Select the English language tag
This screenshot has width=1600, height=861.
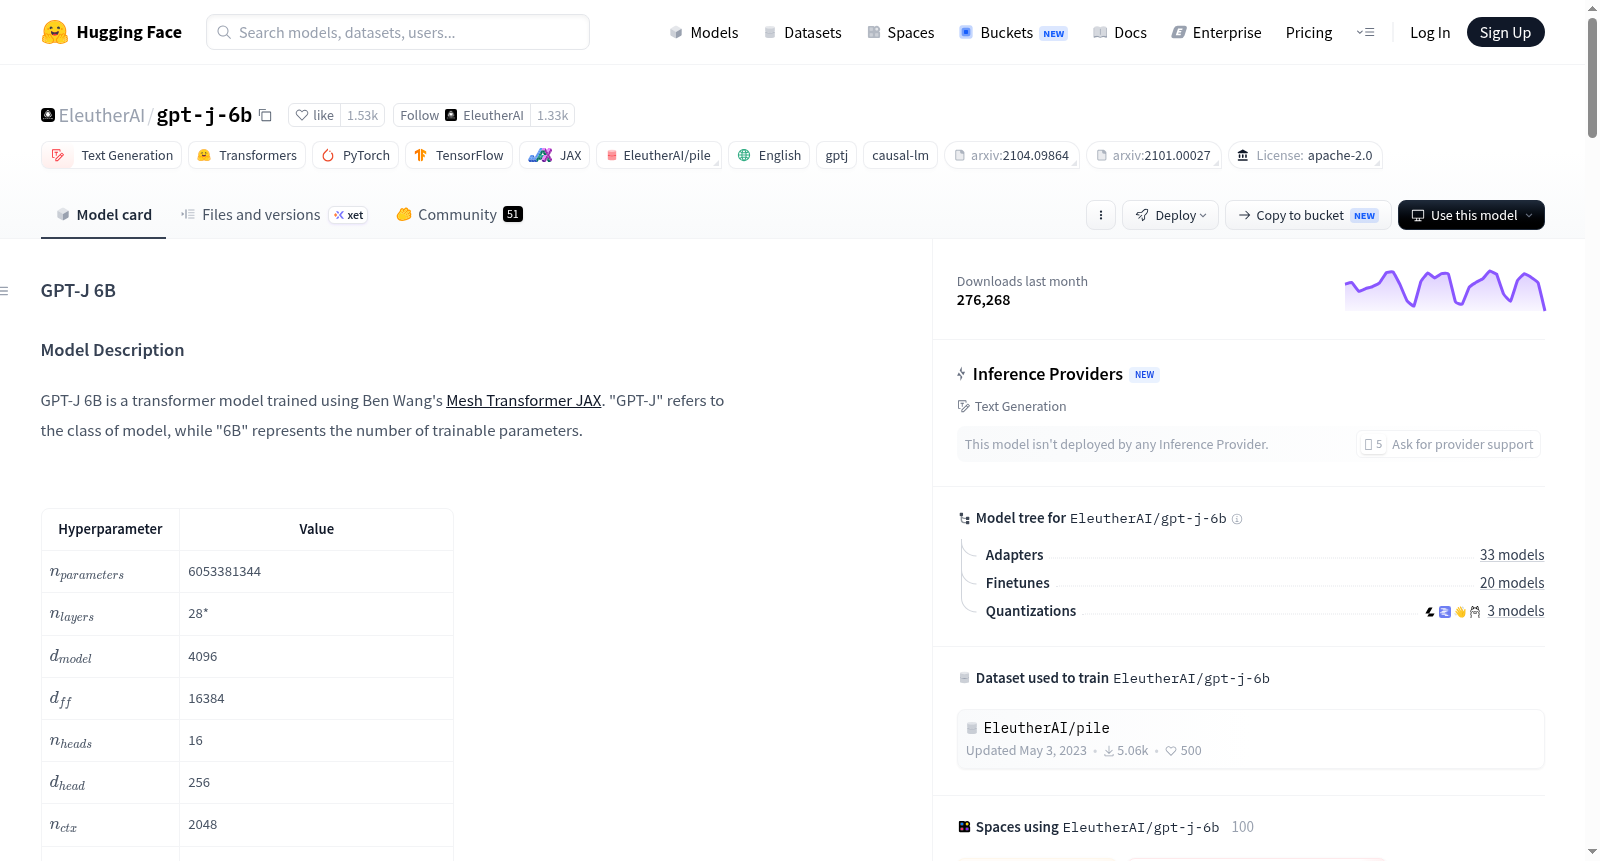pyautogui.click(x=770, y=155)
